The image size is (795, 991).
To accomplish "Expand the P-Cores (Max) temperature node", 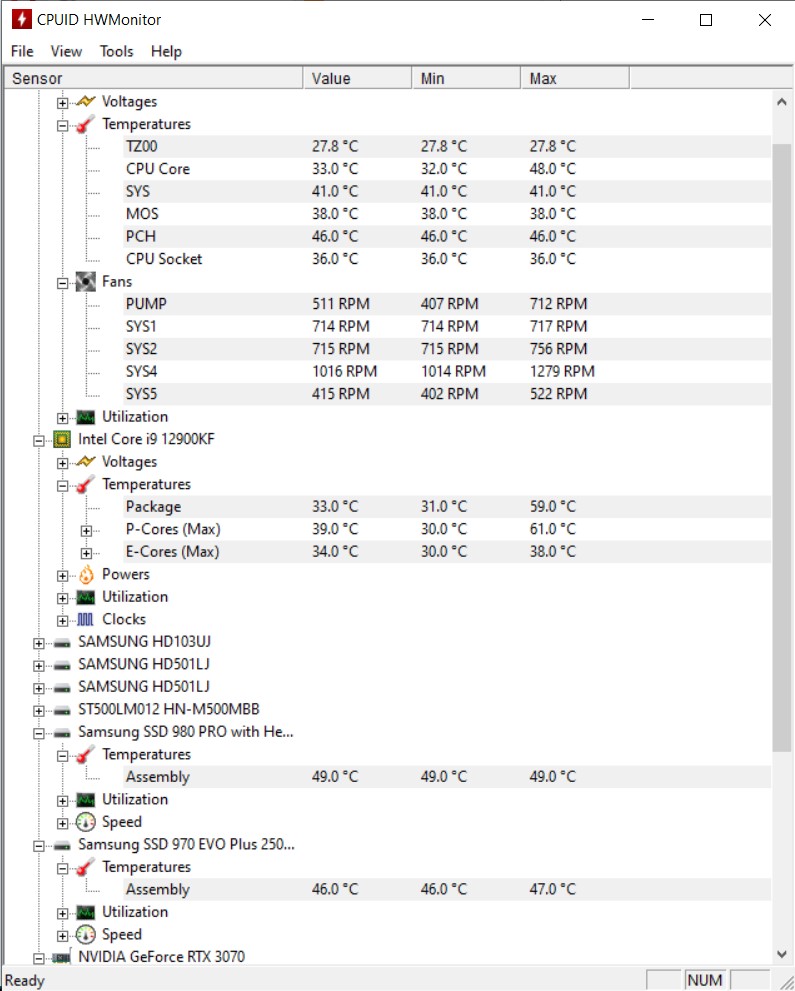I will 87,530.
